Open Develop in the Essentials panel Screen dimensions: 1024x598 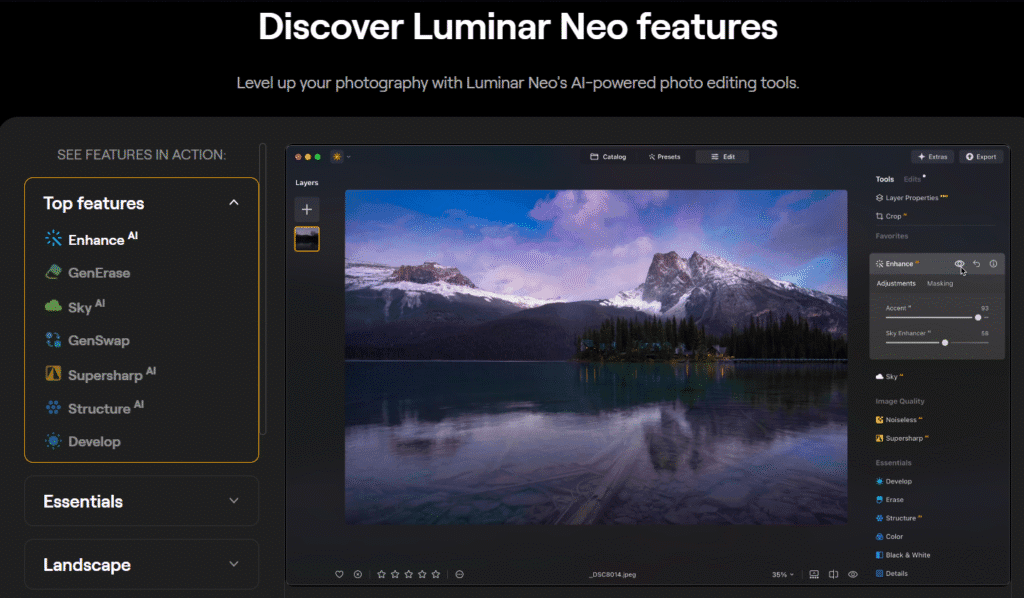click(894, 481)
